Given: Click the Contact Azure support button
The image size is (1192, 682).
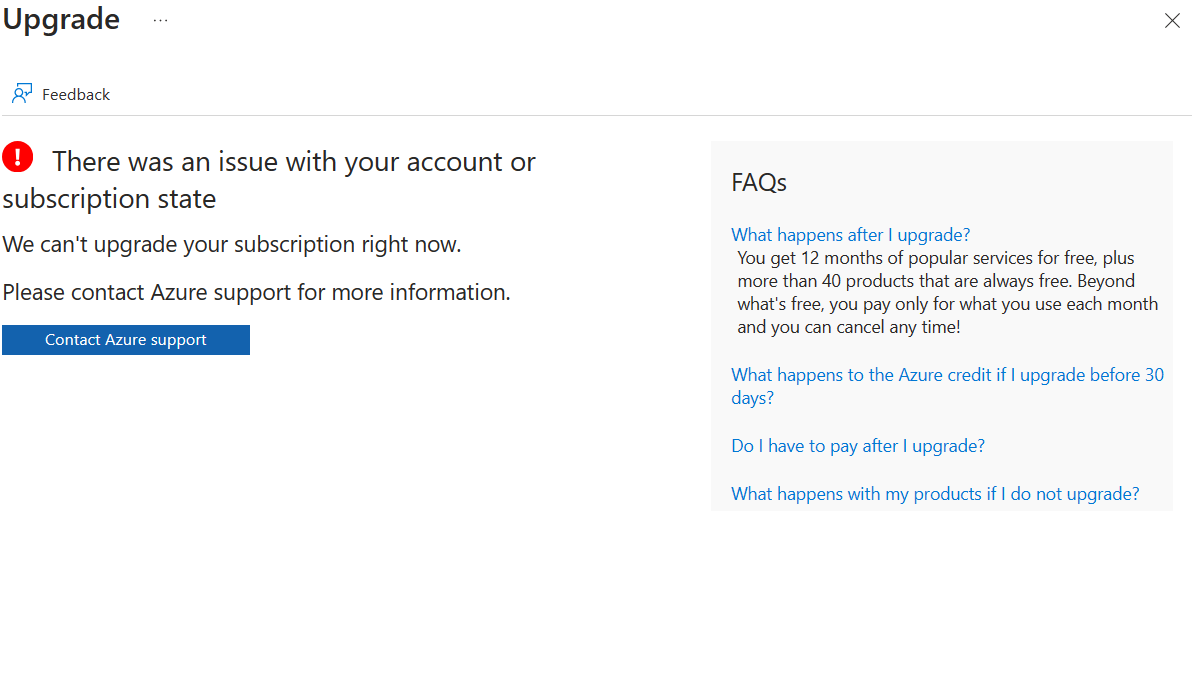Looking at the screenshot, I should pyautogui.click(x=125, y=340).
